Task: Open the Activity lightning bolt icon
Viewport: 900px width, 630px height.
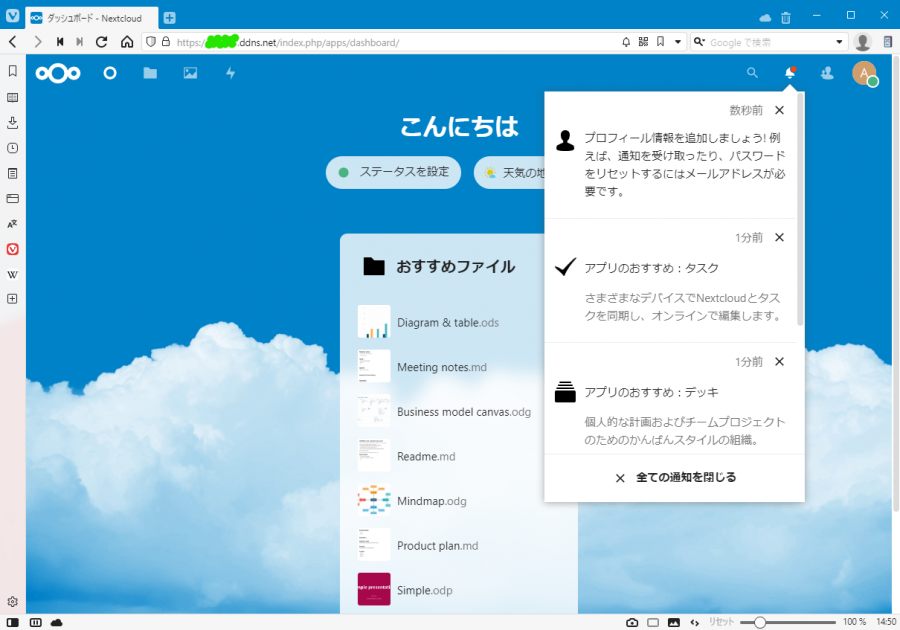Action: click(x=231, y=73)
